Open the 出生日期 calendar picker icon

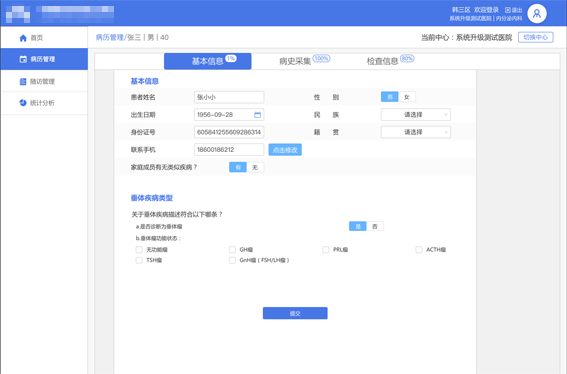257,115
